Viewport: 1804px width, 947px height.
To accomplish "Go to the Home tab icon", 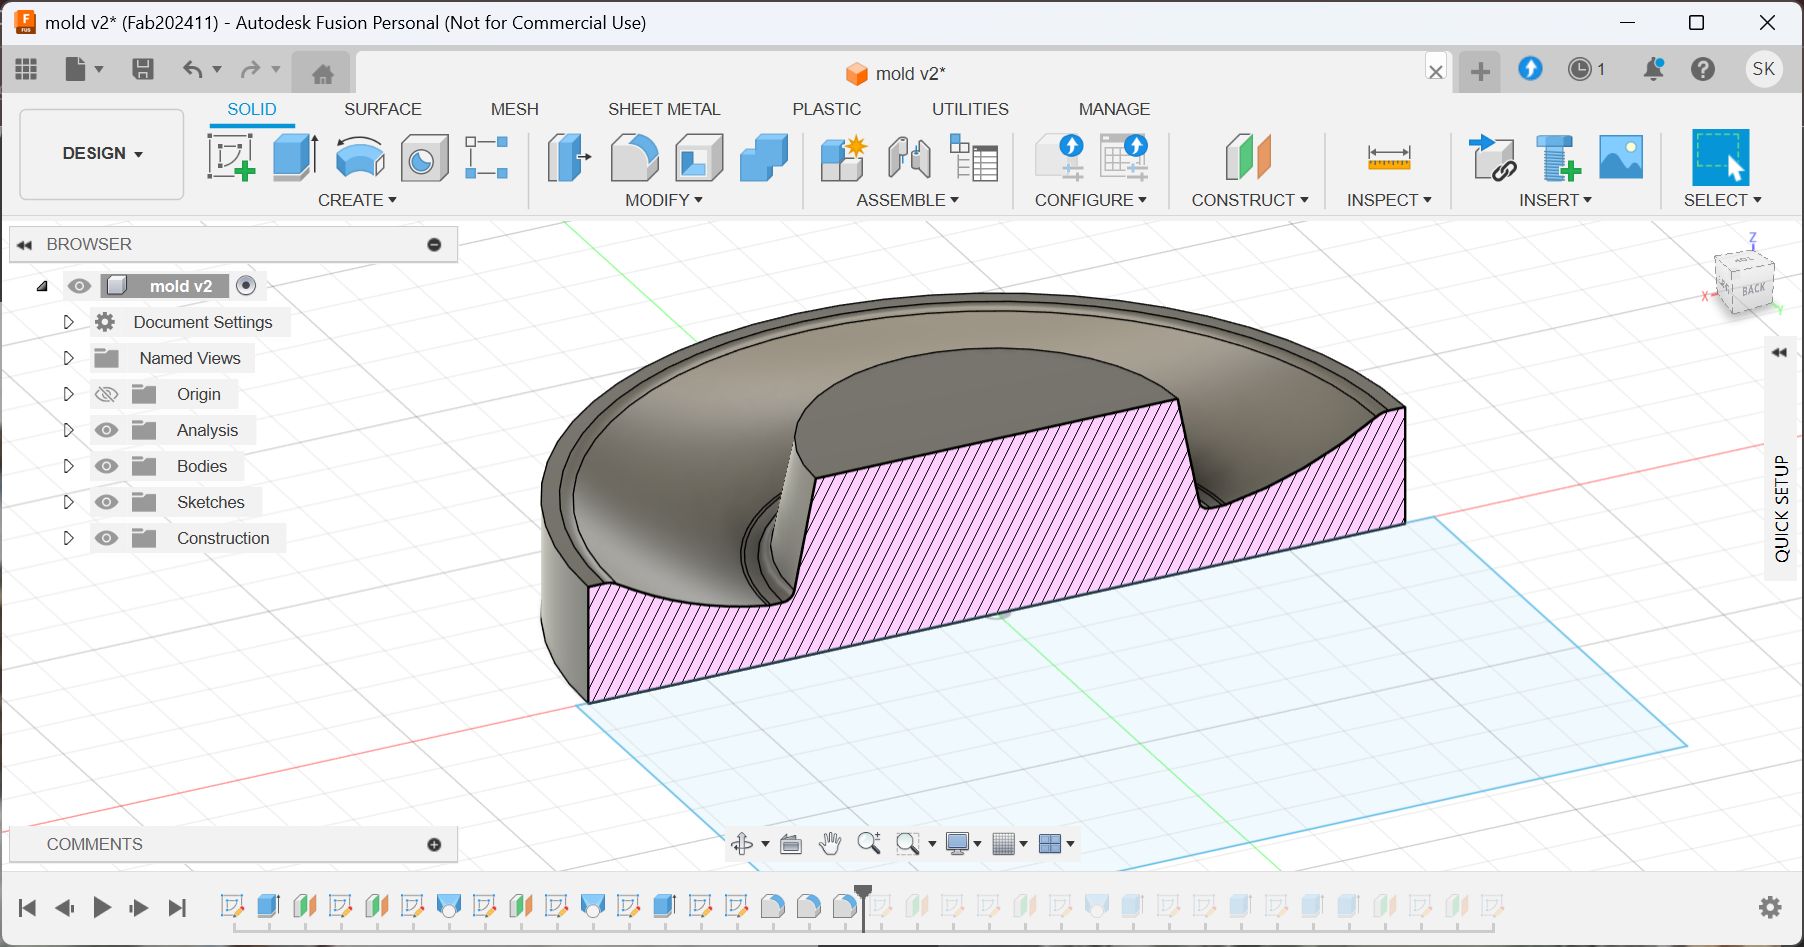I will point(323,73).
